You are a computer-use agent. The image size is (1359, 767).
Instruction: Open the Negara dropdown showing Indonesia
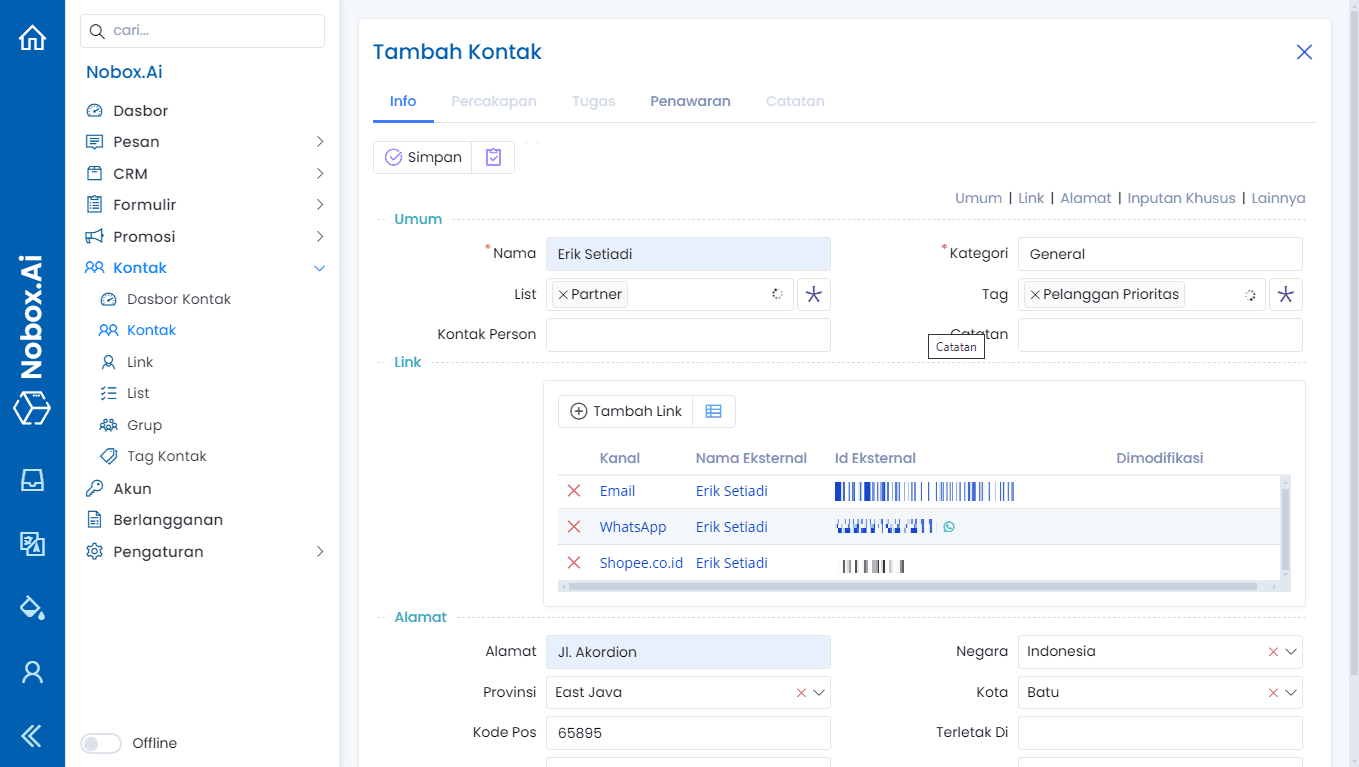point(1293,651)
